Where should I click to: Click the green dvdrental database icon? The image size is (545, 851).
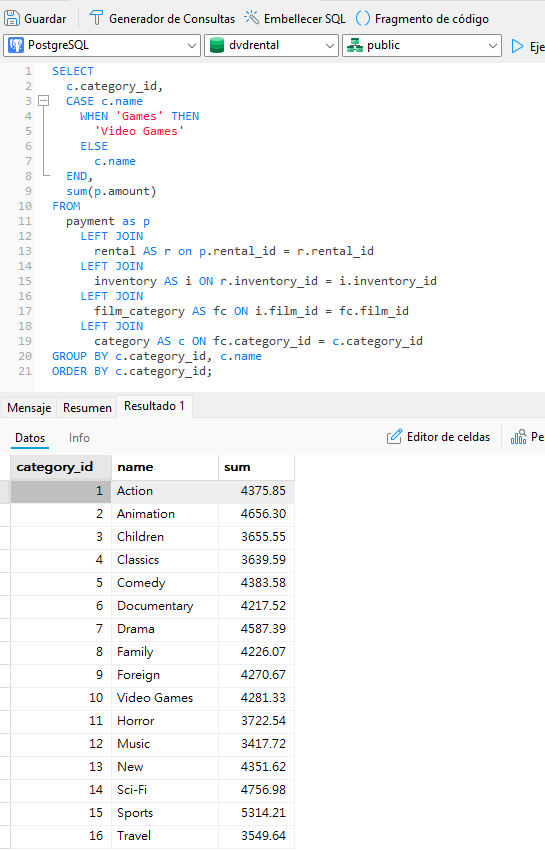217,46
